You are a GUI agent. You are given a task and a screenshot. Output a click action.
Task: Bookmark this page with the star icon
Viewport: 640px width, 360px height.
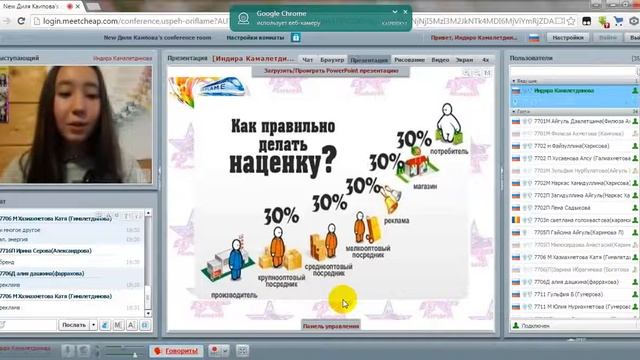click(571, 21)
